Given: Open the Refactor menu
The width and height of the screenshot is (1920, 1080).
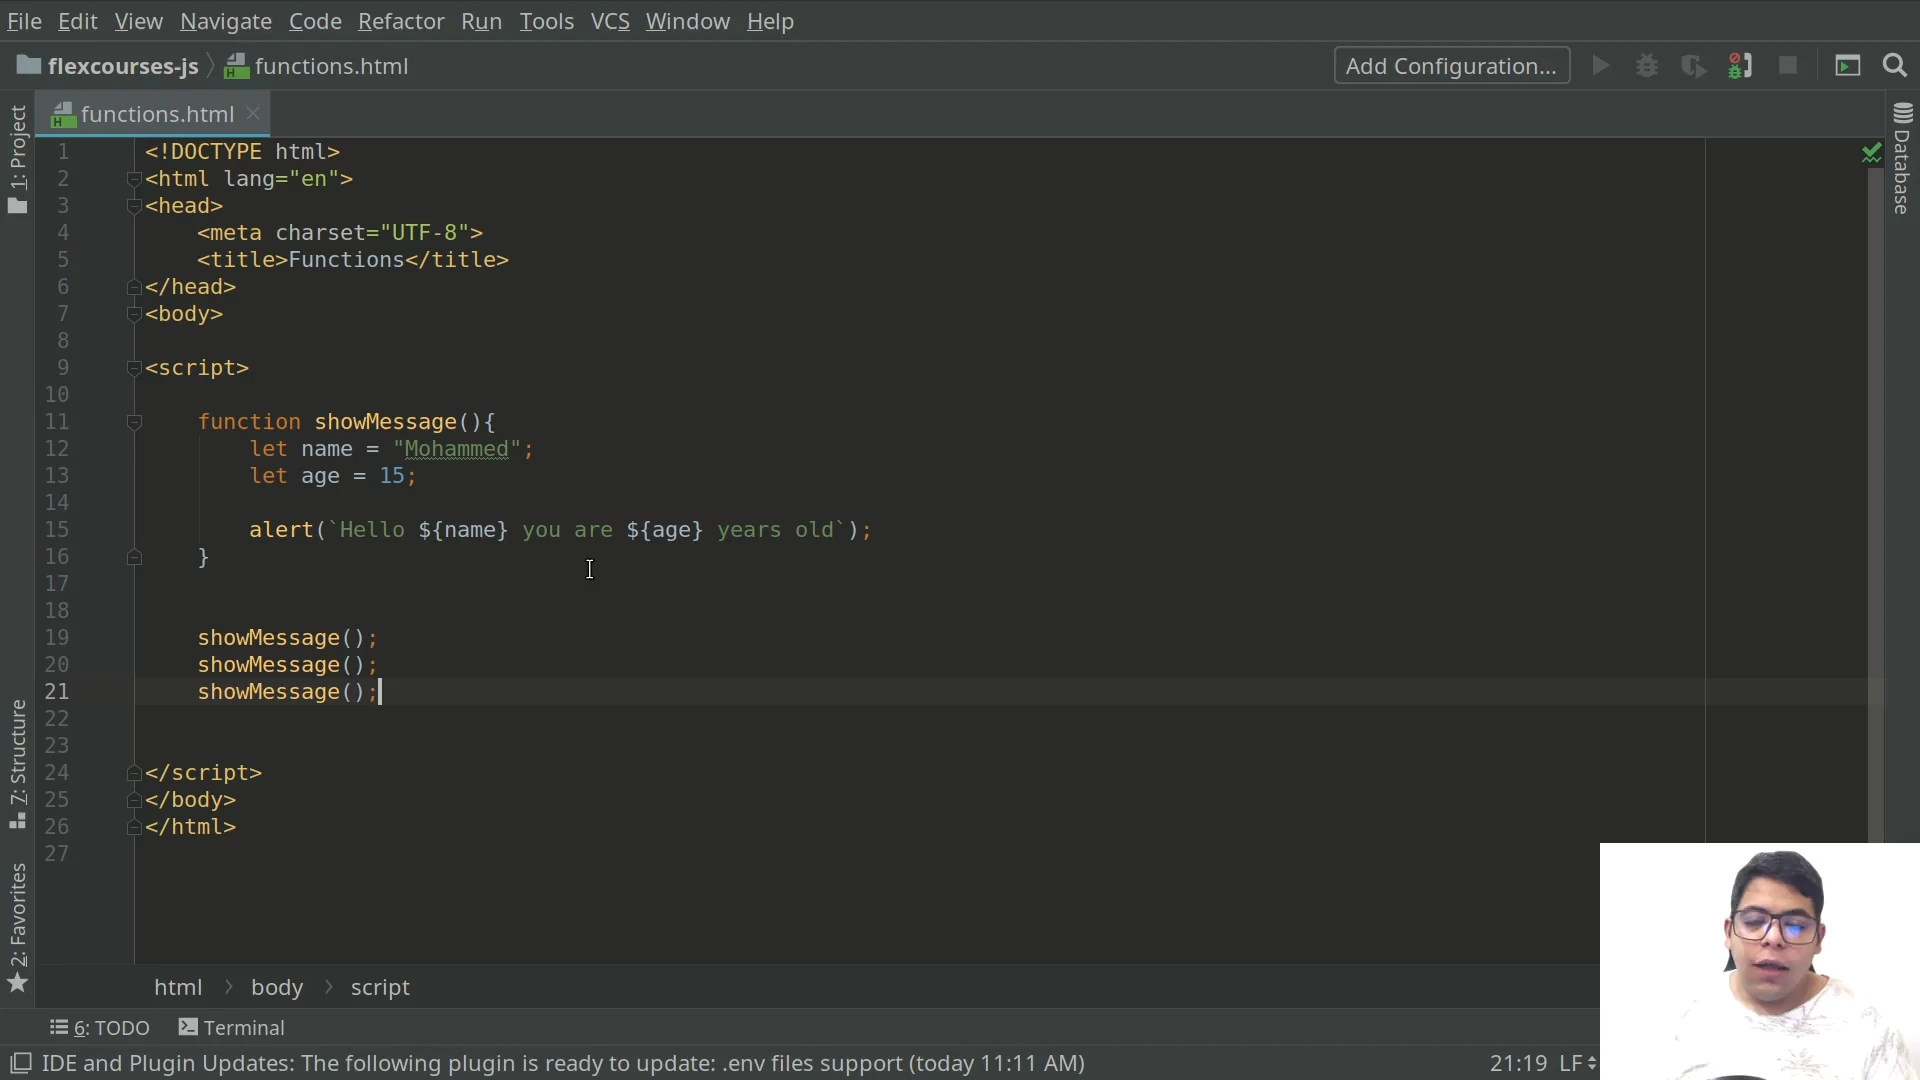Looking at the screenshot, I should click(401, 21).
